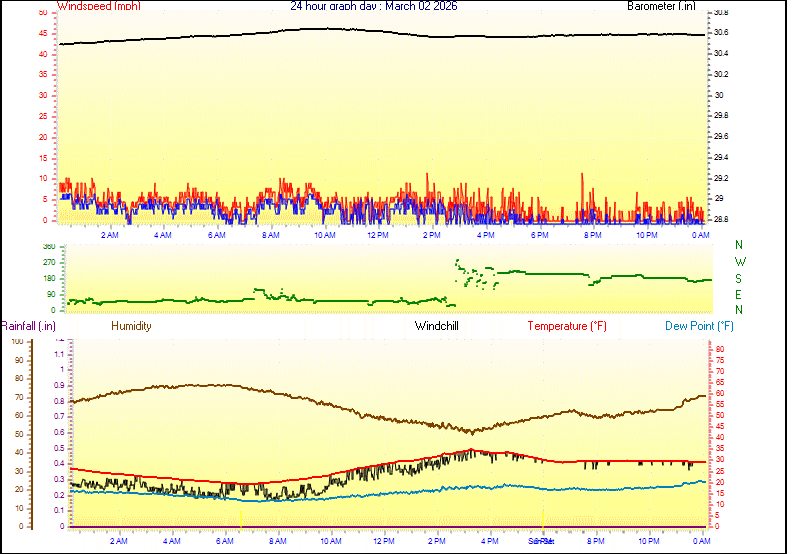Click the S wind direction letter
Image resolution: width=798 pixels, height=554 pixels.
coord(739,278)
